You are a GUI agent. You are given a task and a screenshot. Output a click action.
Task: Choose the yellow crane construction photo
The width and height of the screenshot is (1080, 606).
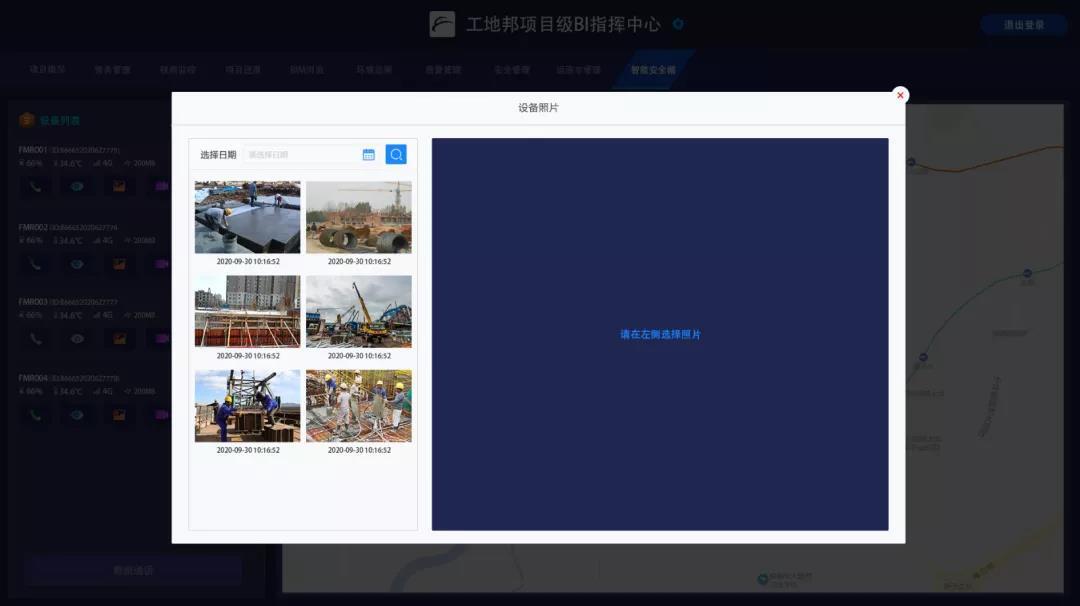tap(358, 311)
